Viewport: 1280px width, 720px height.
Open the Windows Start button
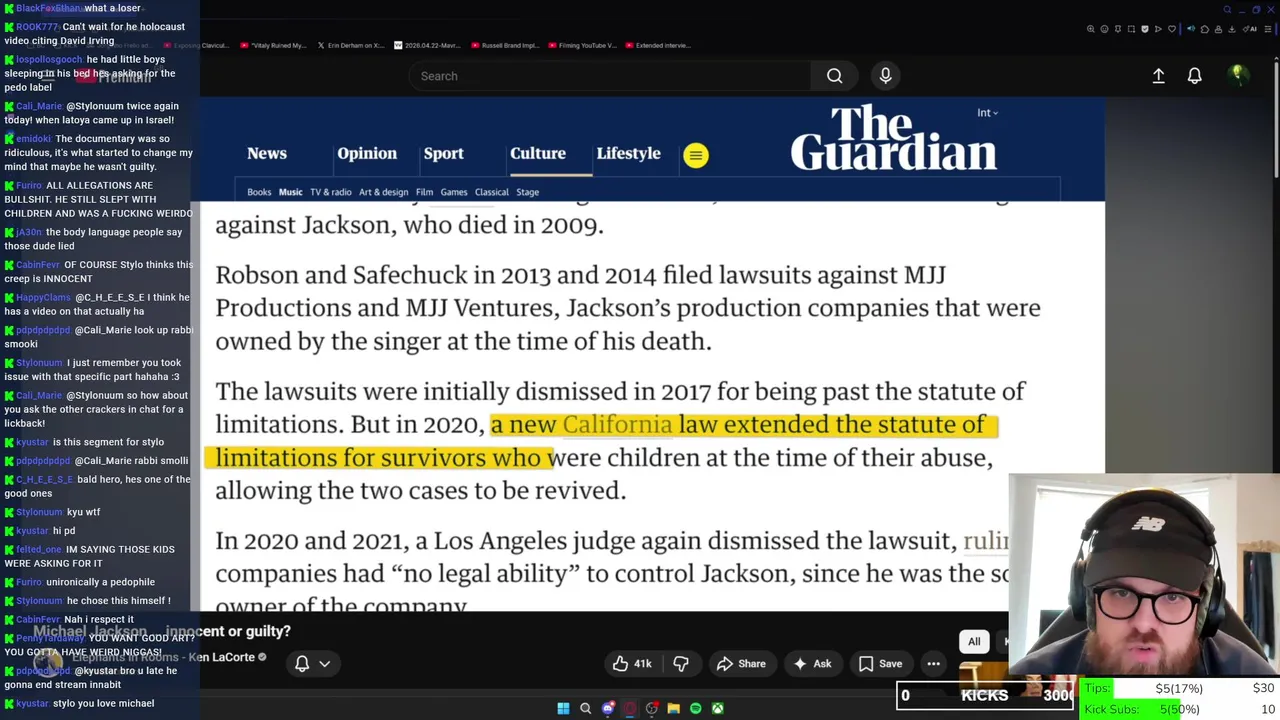tap(563, 709)
